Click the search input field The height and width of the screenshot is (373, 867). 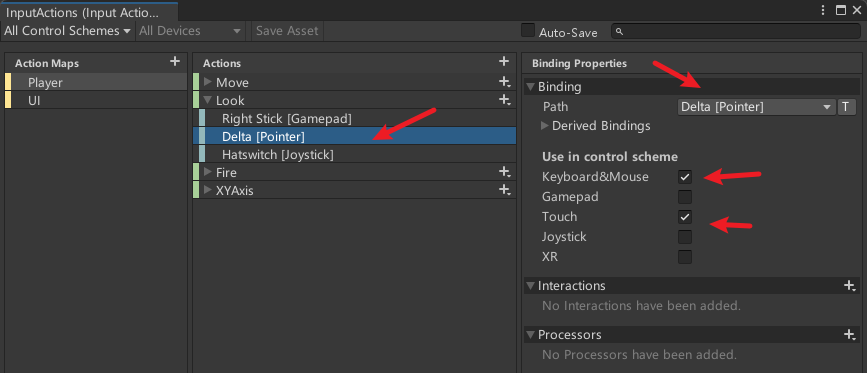(735, 31)
